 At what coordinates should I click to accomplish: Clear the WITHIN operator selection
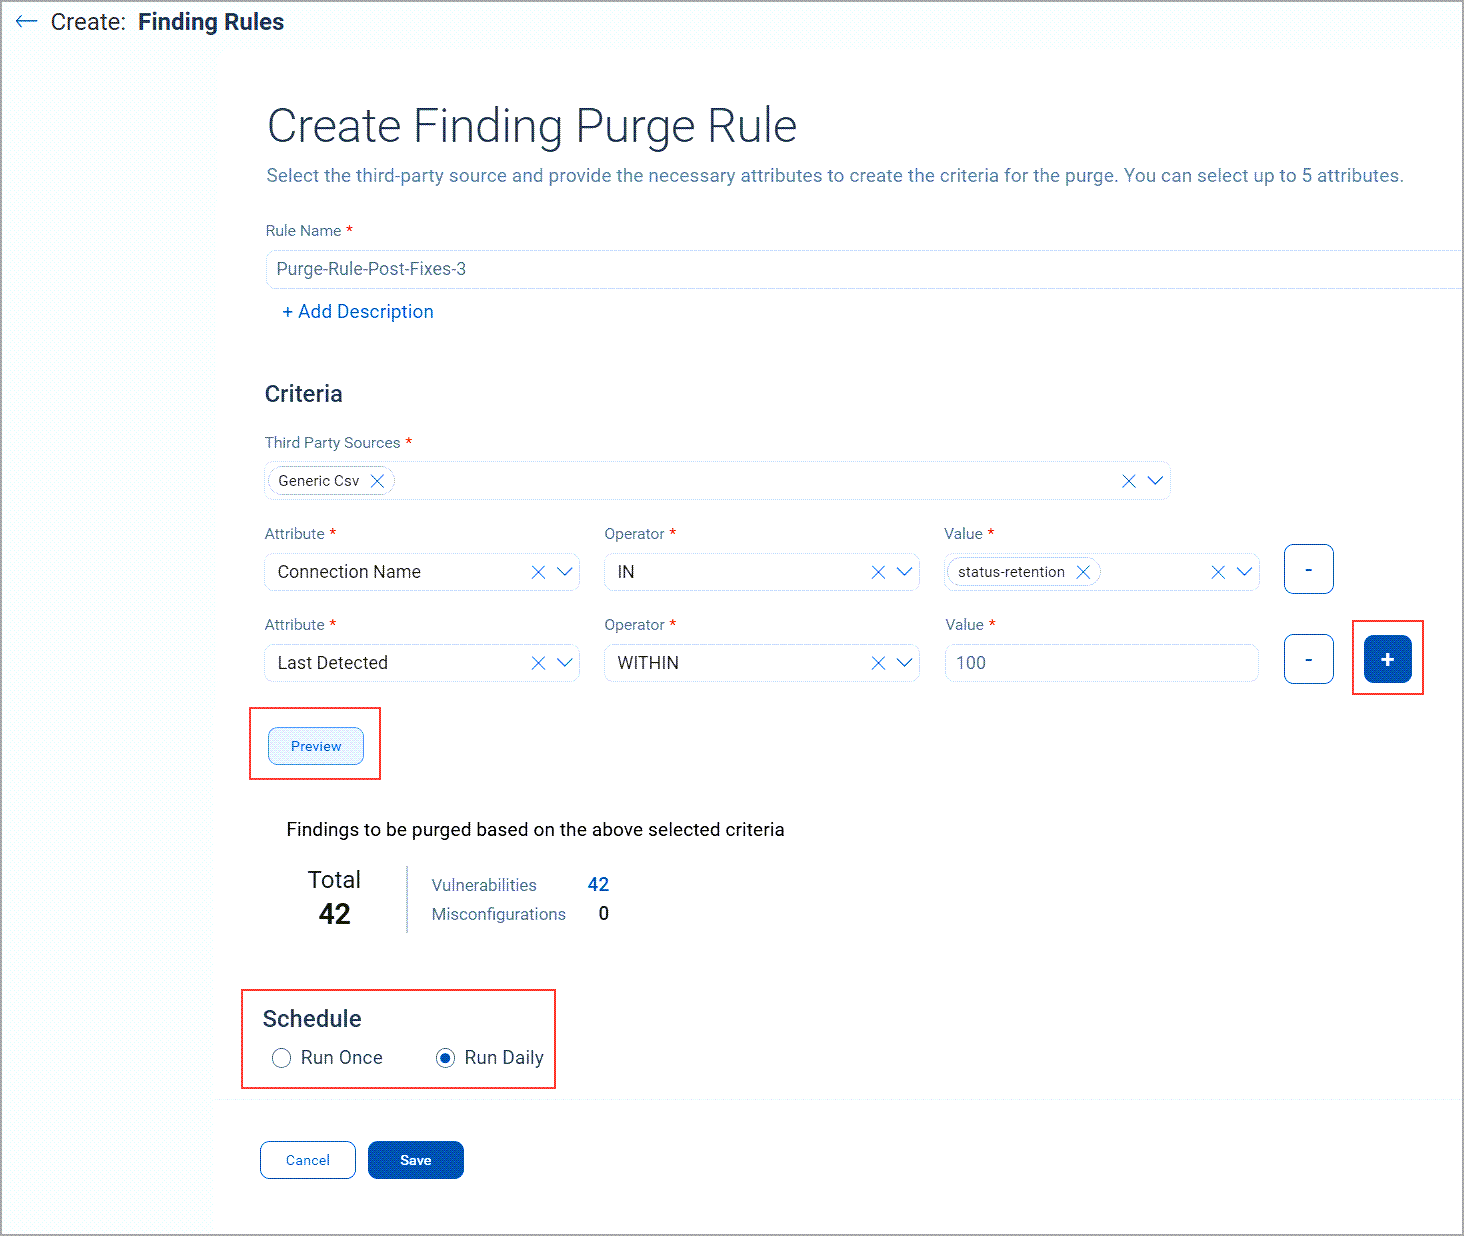click(878, 663)
